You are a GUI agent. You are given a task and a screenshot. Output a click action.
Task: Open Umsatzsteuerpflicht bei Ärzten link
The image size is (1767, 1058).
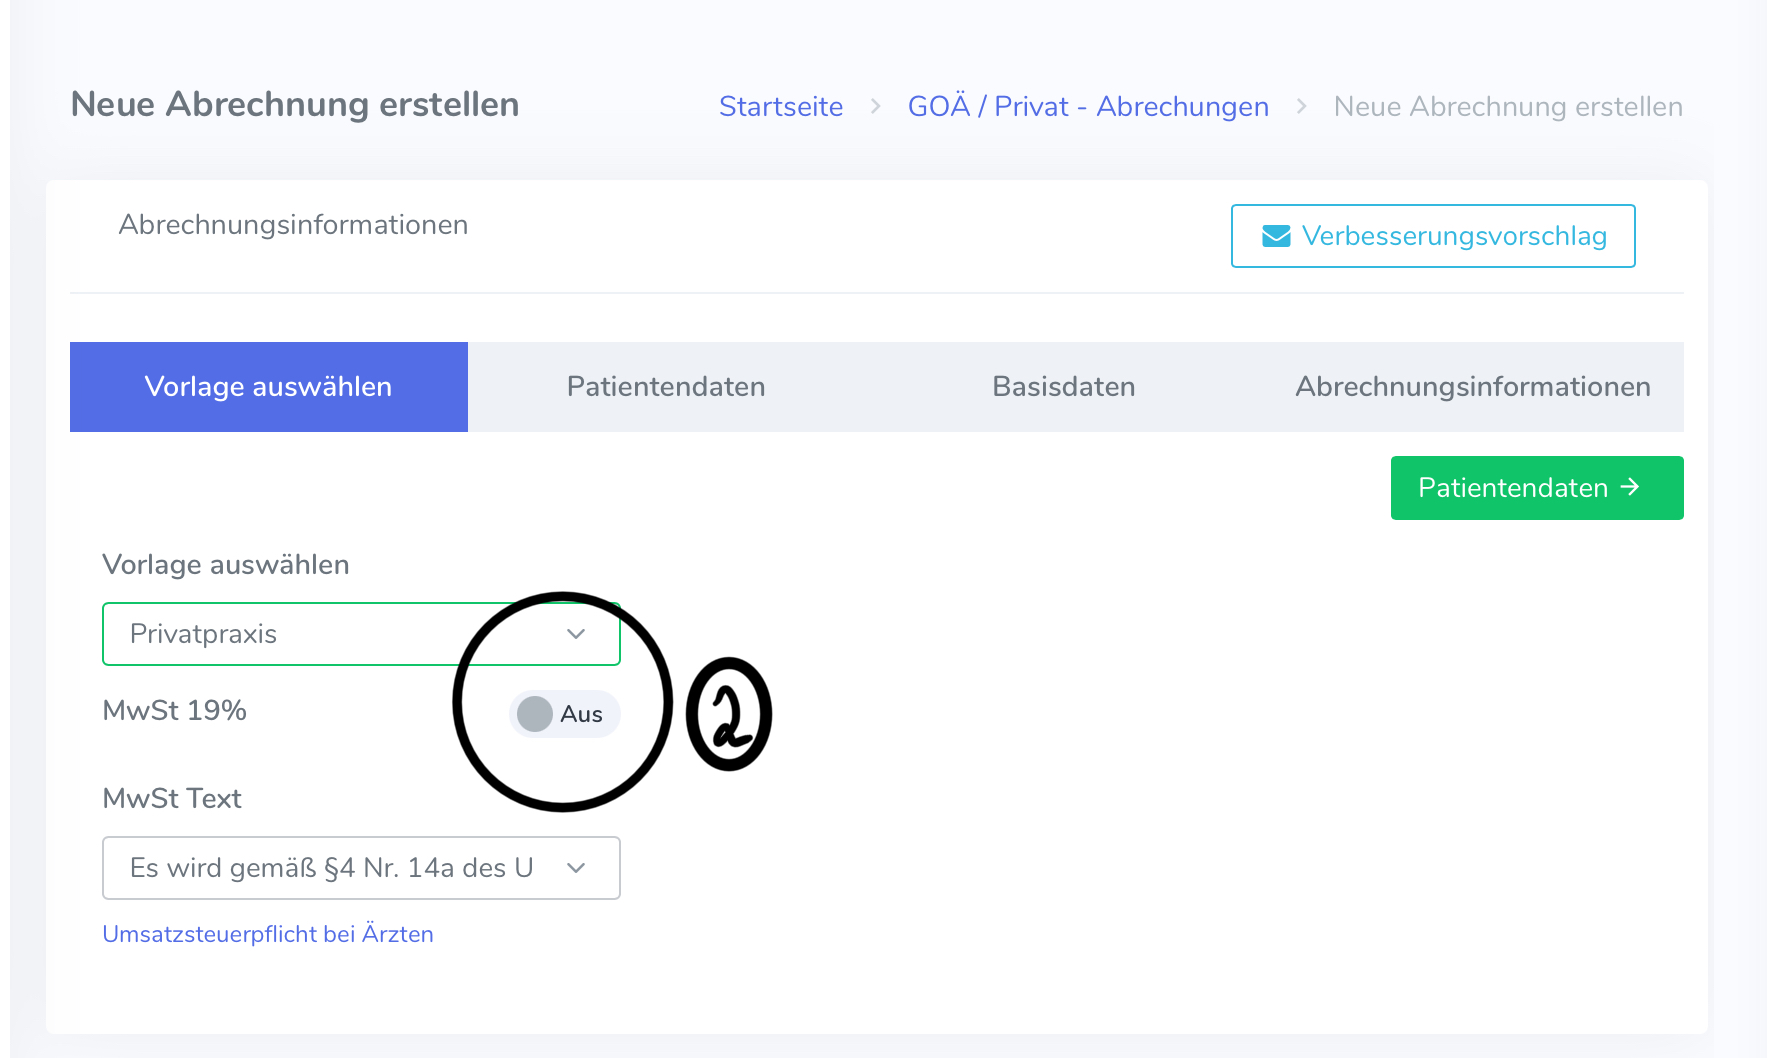[268, 934]
